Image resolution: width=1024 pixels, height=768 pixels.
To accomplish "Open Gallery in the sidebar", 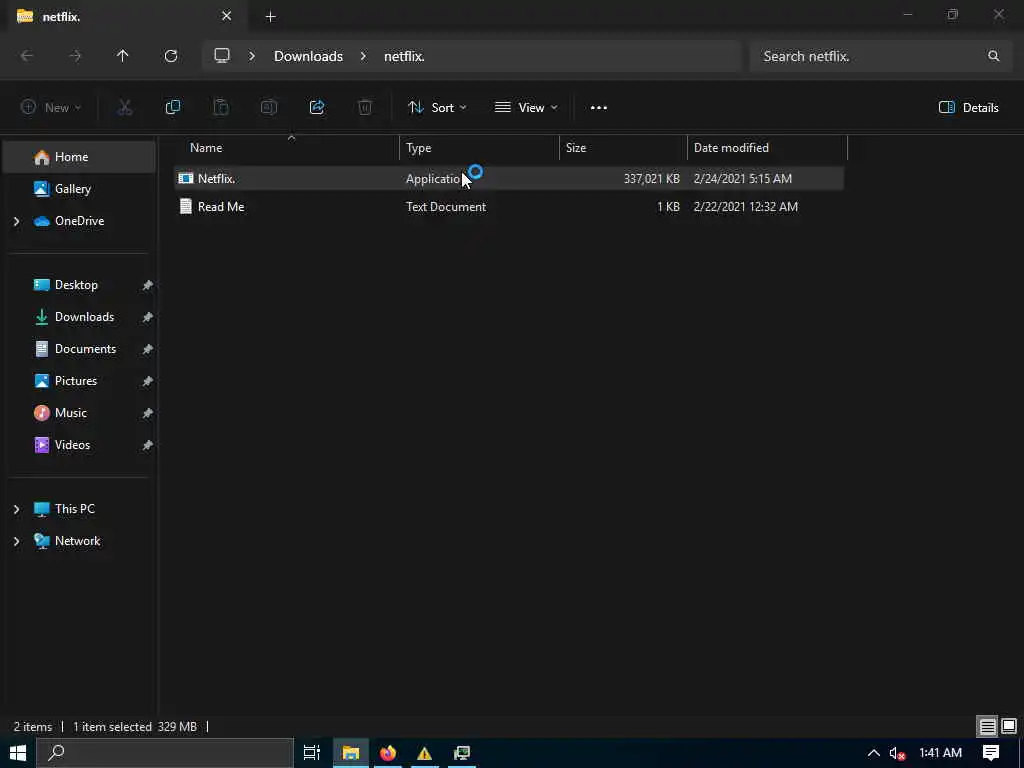I will 79,189.
